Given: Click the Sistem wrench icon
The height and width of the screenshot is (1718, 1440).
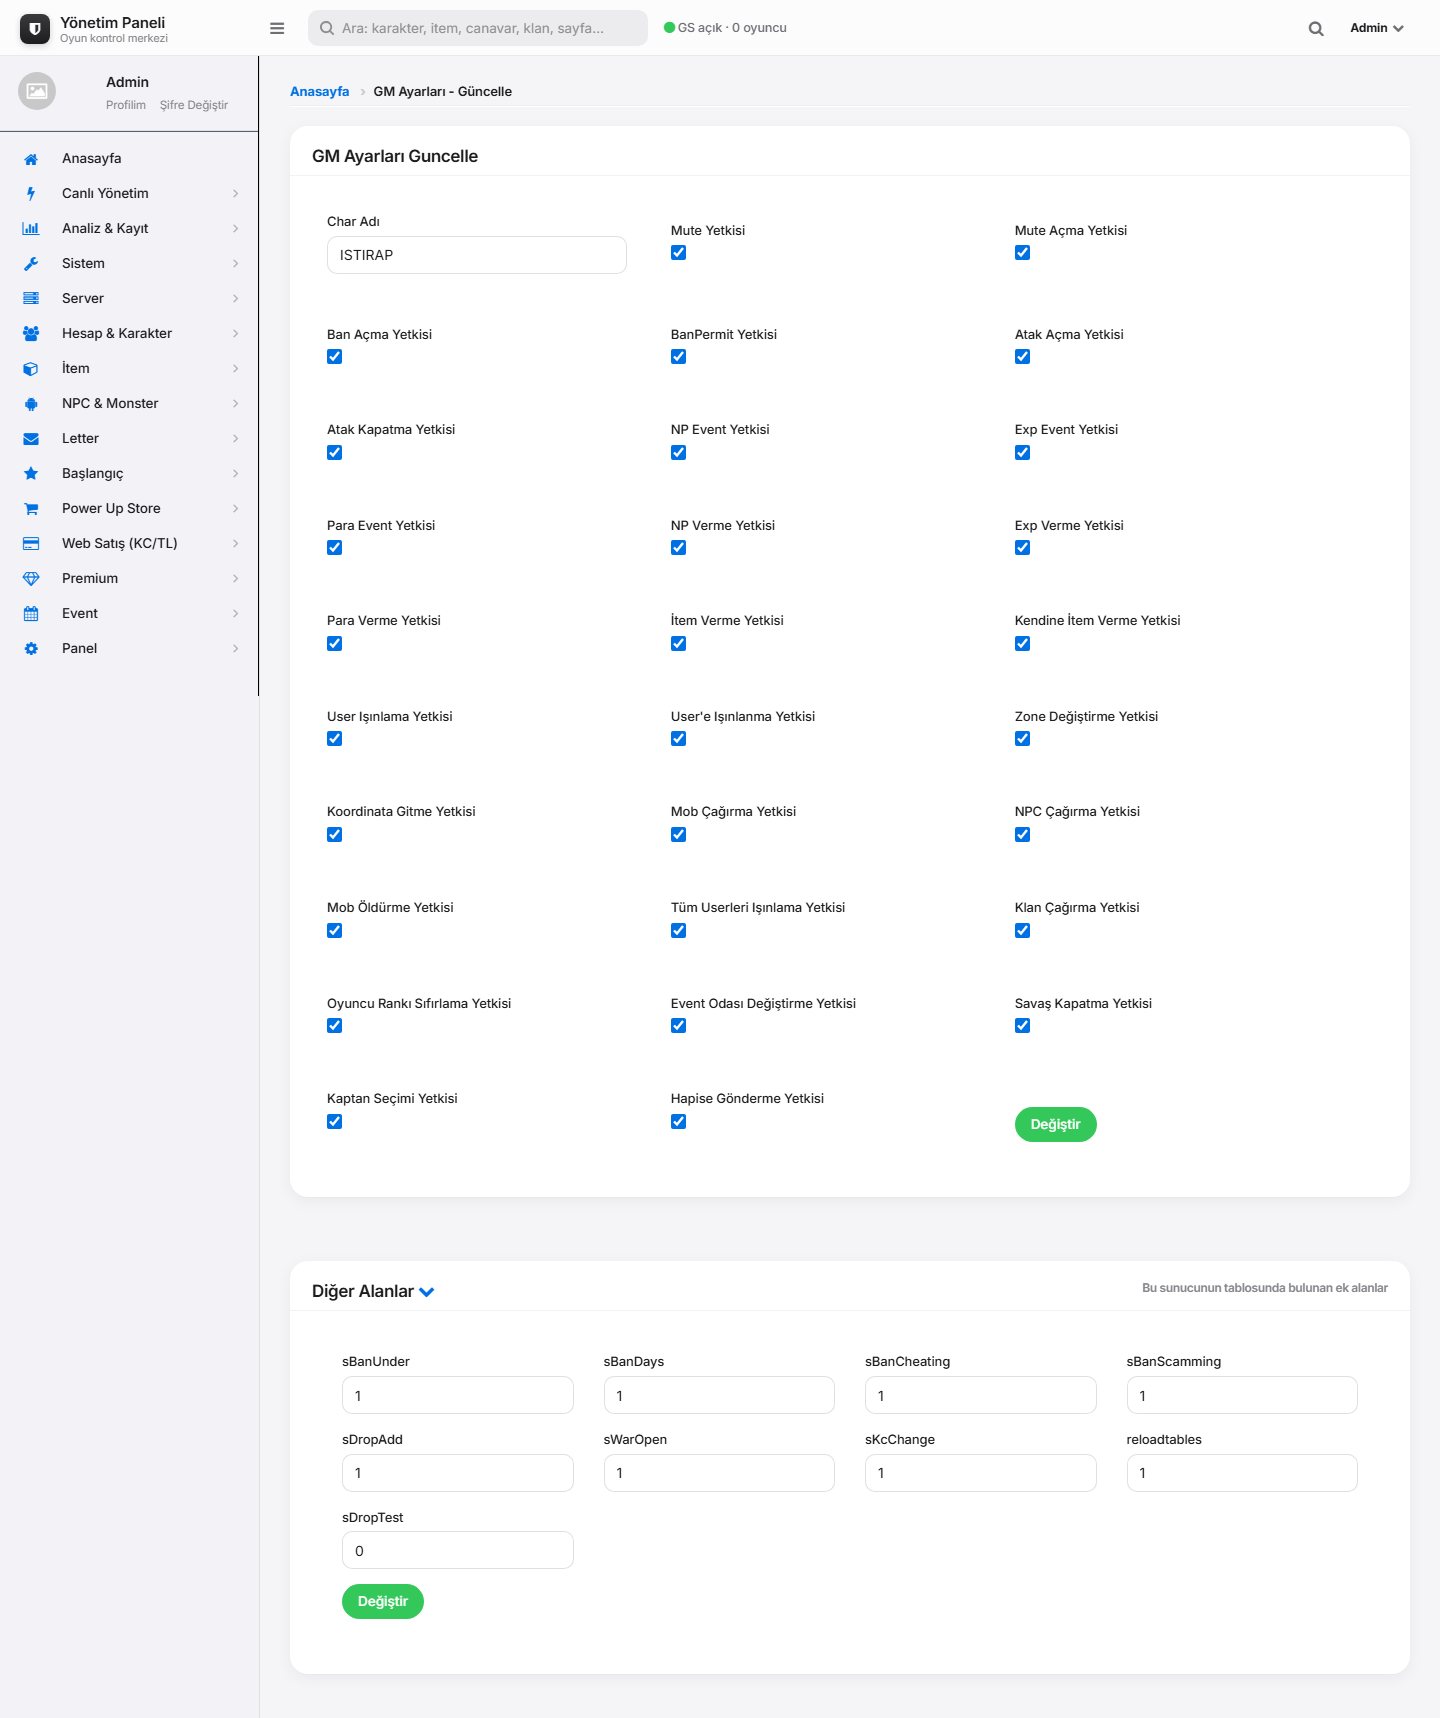Looking at the screenshot, I should tap(31, 264).
